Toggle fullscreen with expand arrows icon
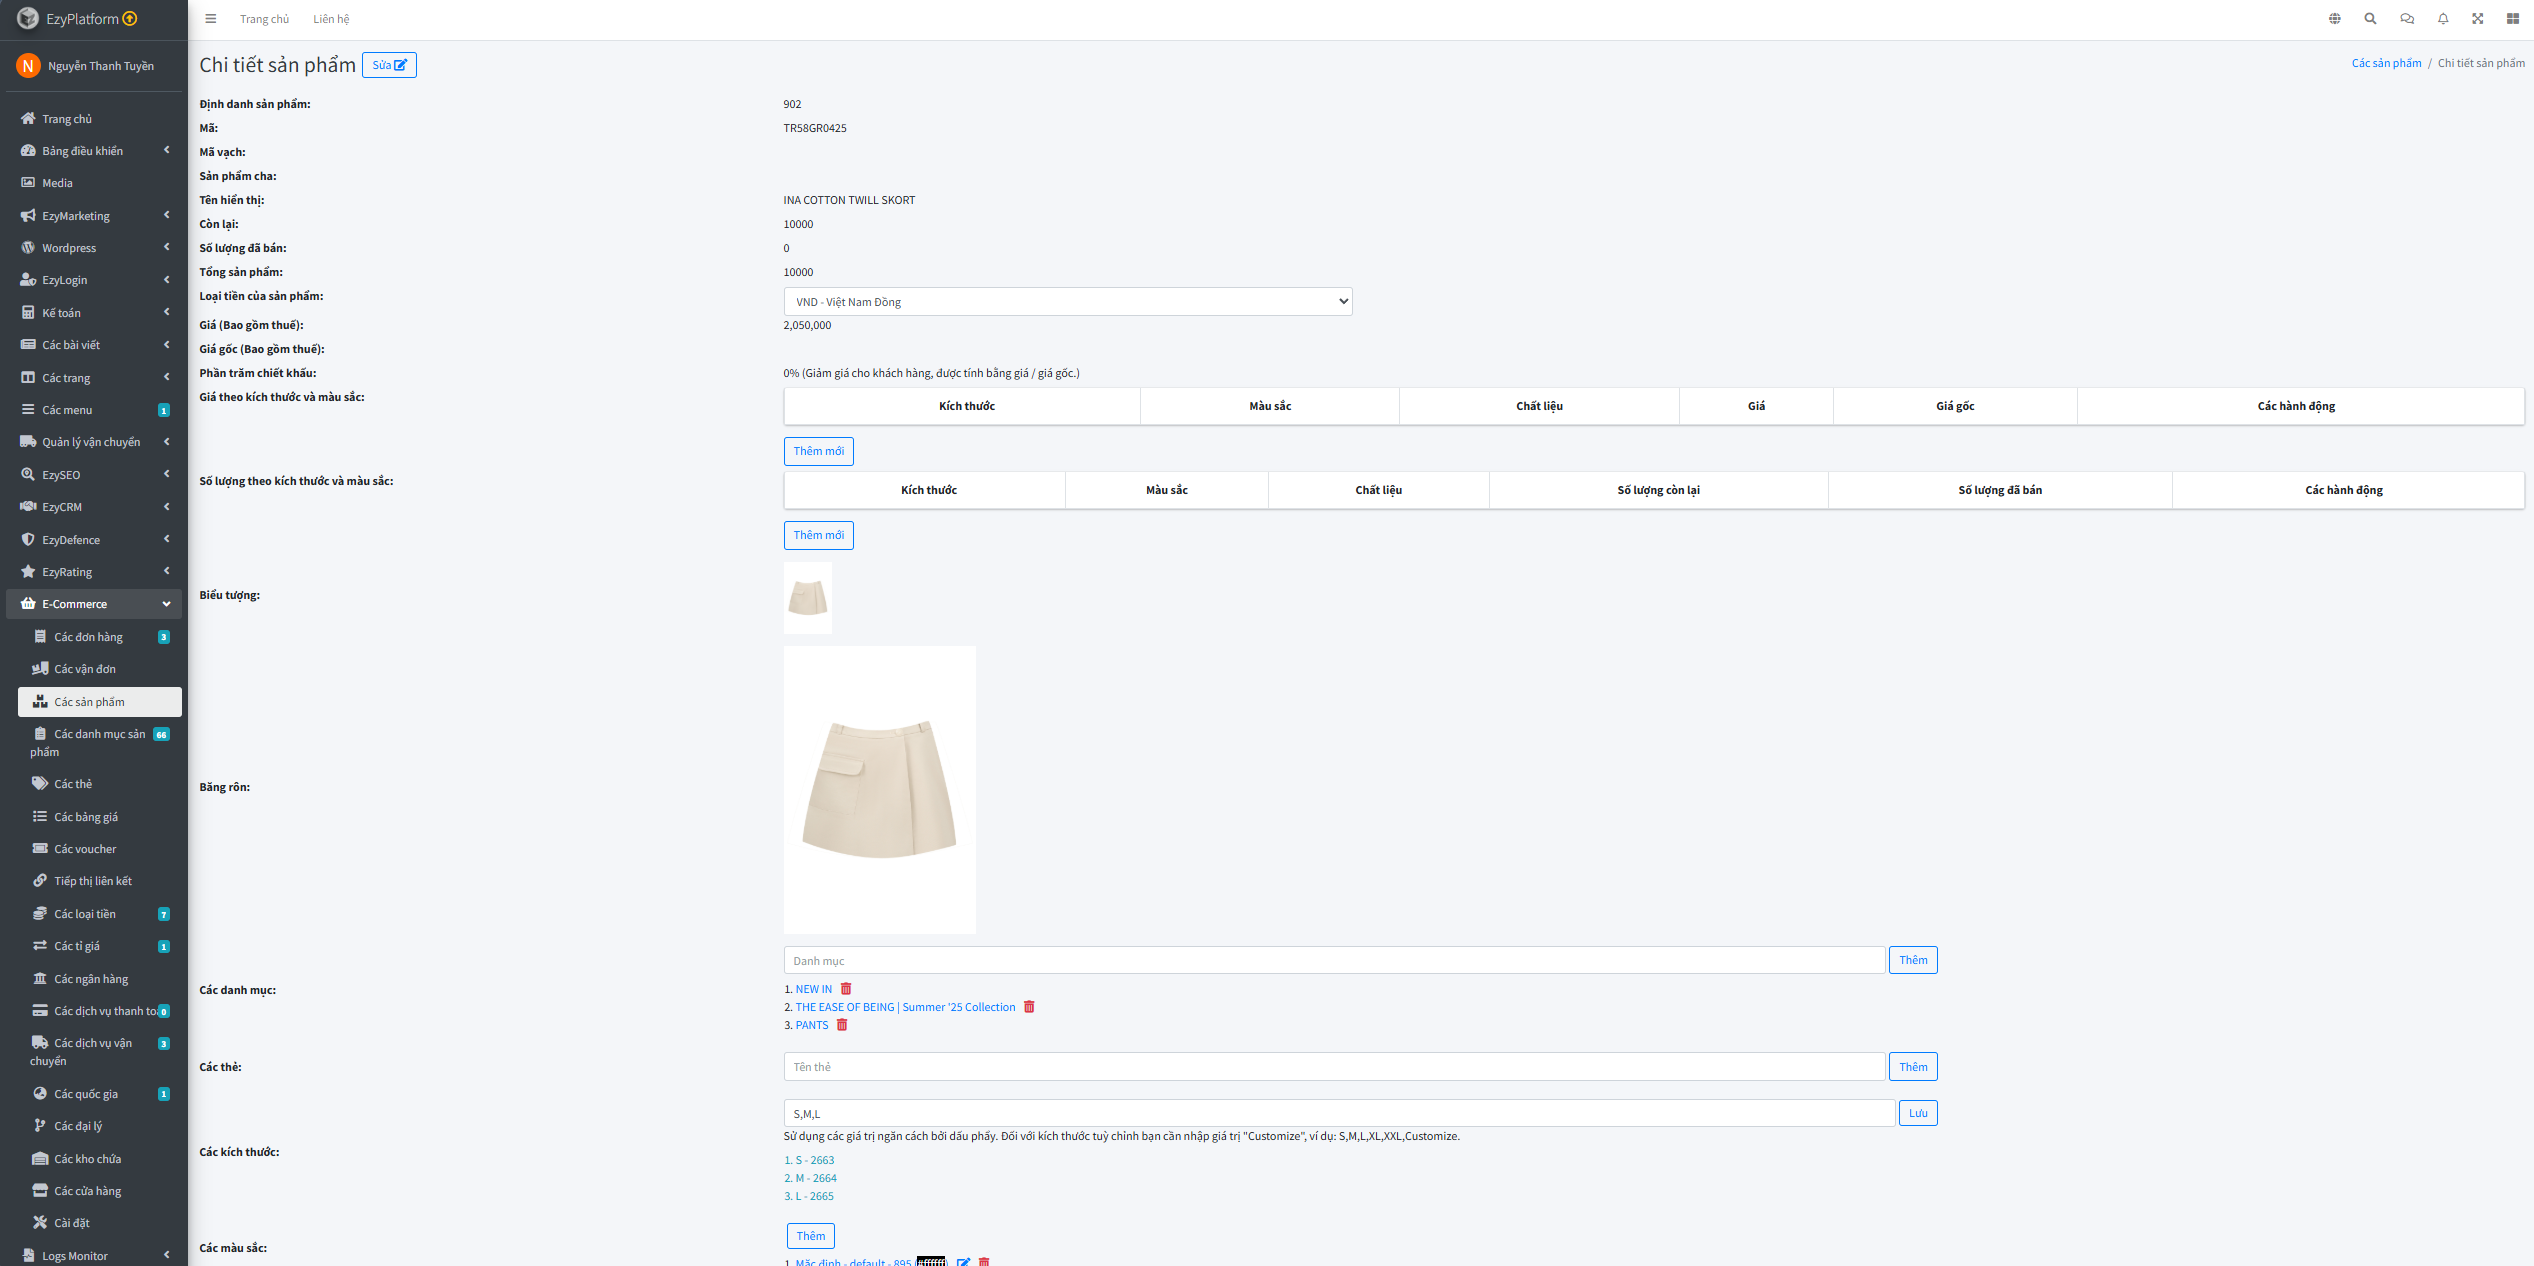The height and width of the screenshot is (1266, 2534). pos(2478,19)
